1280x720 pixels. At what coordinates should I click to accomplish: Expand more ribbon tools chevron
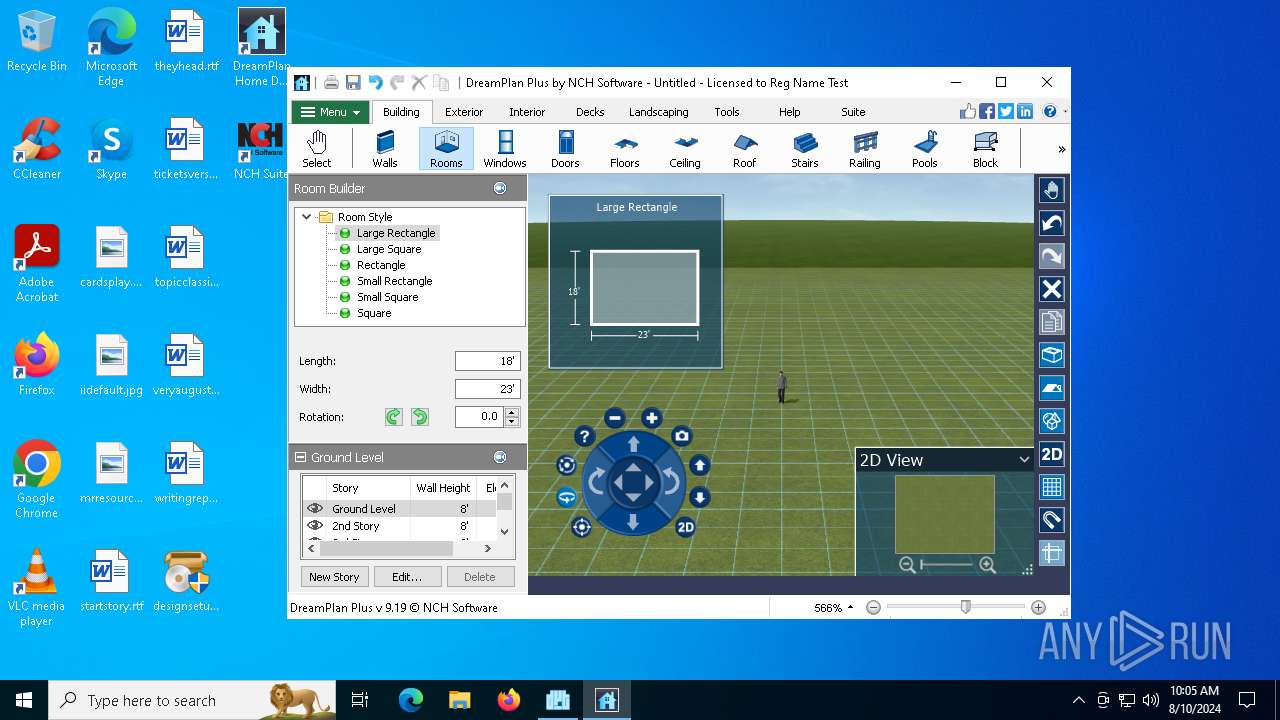(1061, 149)
